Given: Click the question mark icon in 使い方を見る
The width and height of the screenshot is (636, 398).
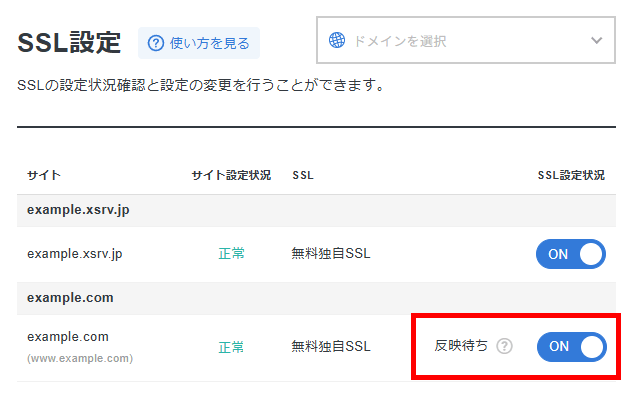Looking at the screenshot, I should pos(155,43).
